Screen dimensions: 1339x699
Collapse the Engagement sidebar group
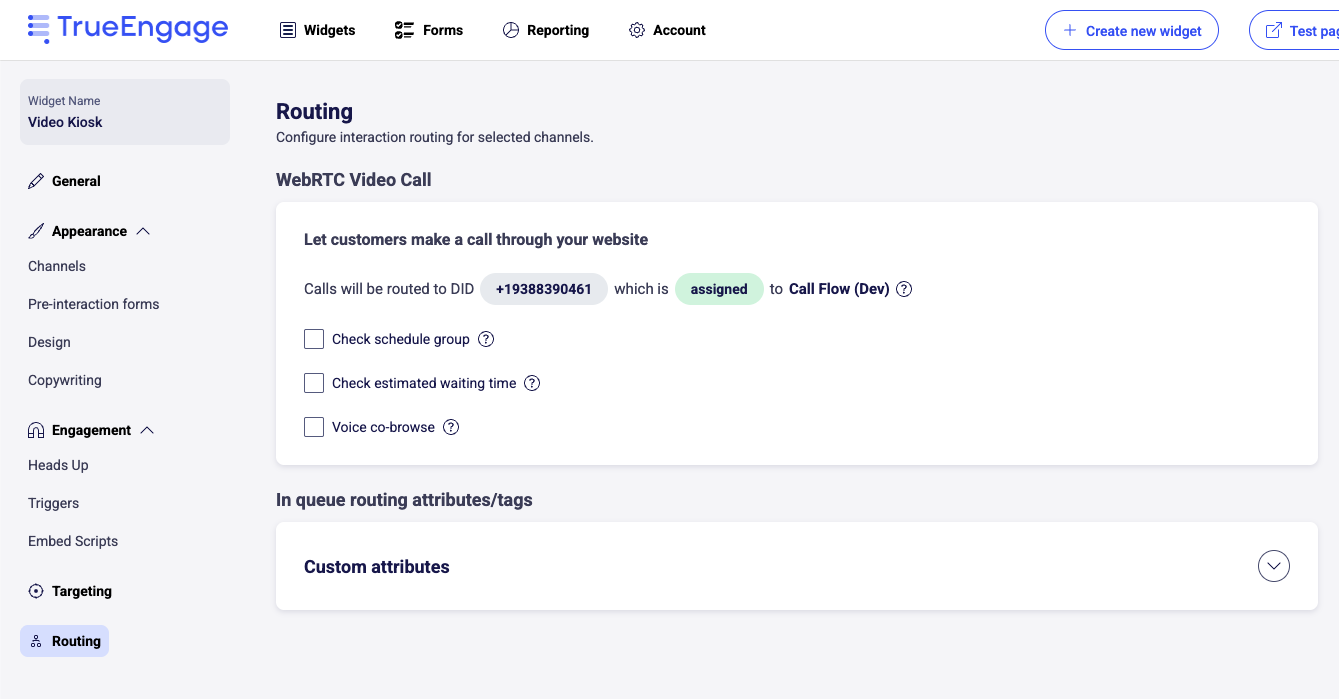coord(147,430)
